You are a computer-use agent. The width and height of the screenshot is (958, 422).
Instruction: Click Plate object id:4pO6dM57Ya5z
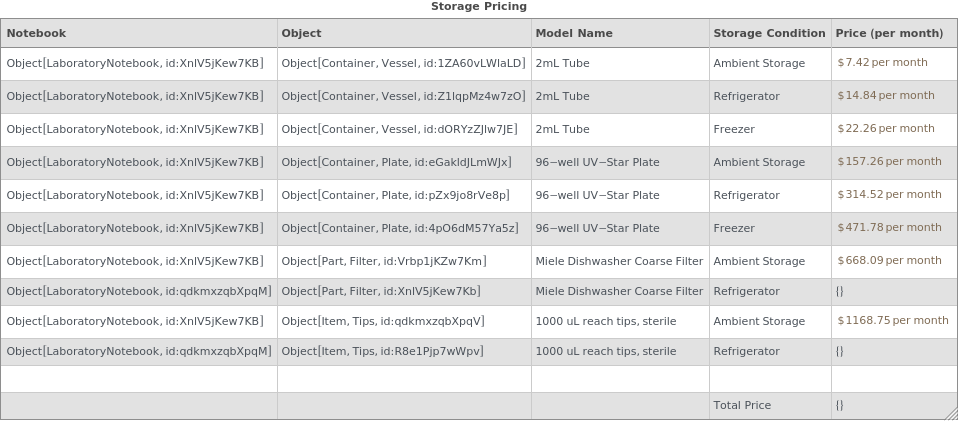pyautogui.click(x=400, y=228)
